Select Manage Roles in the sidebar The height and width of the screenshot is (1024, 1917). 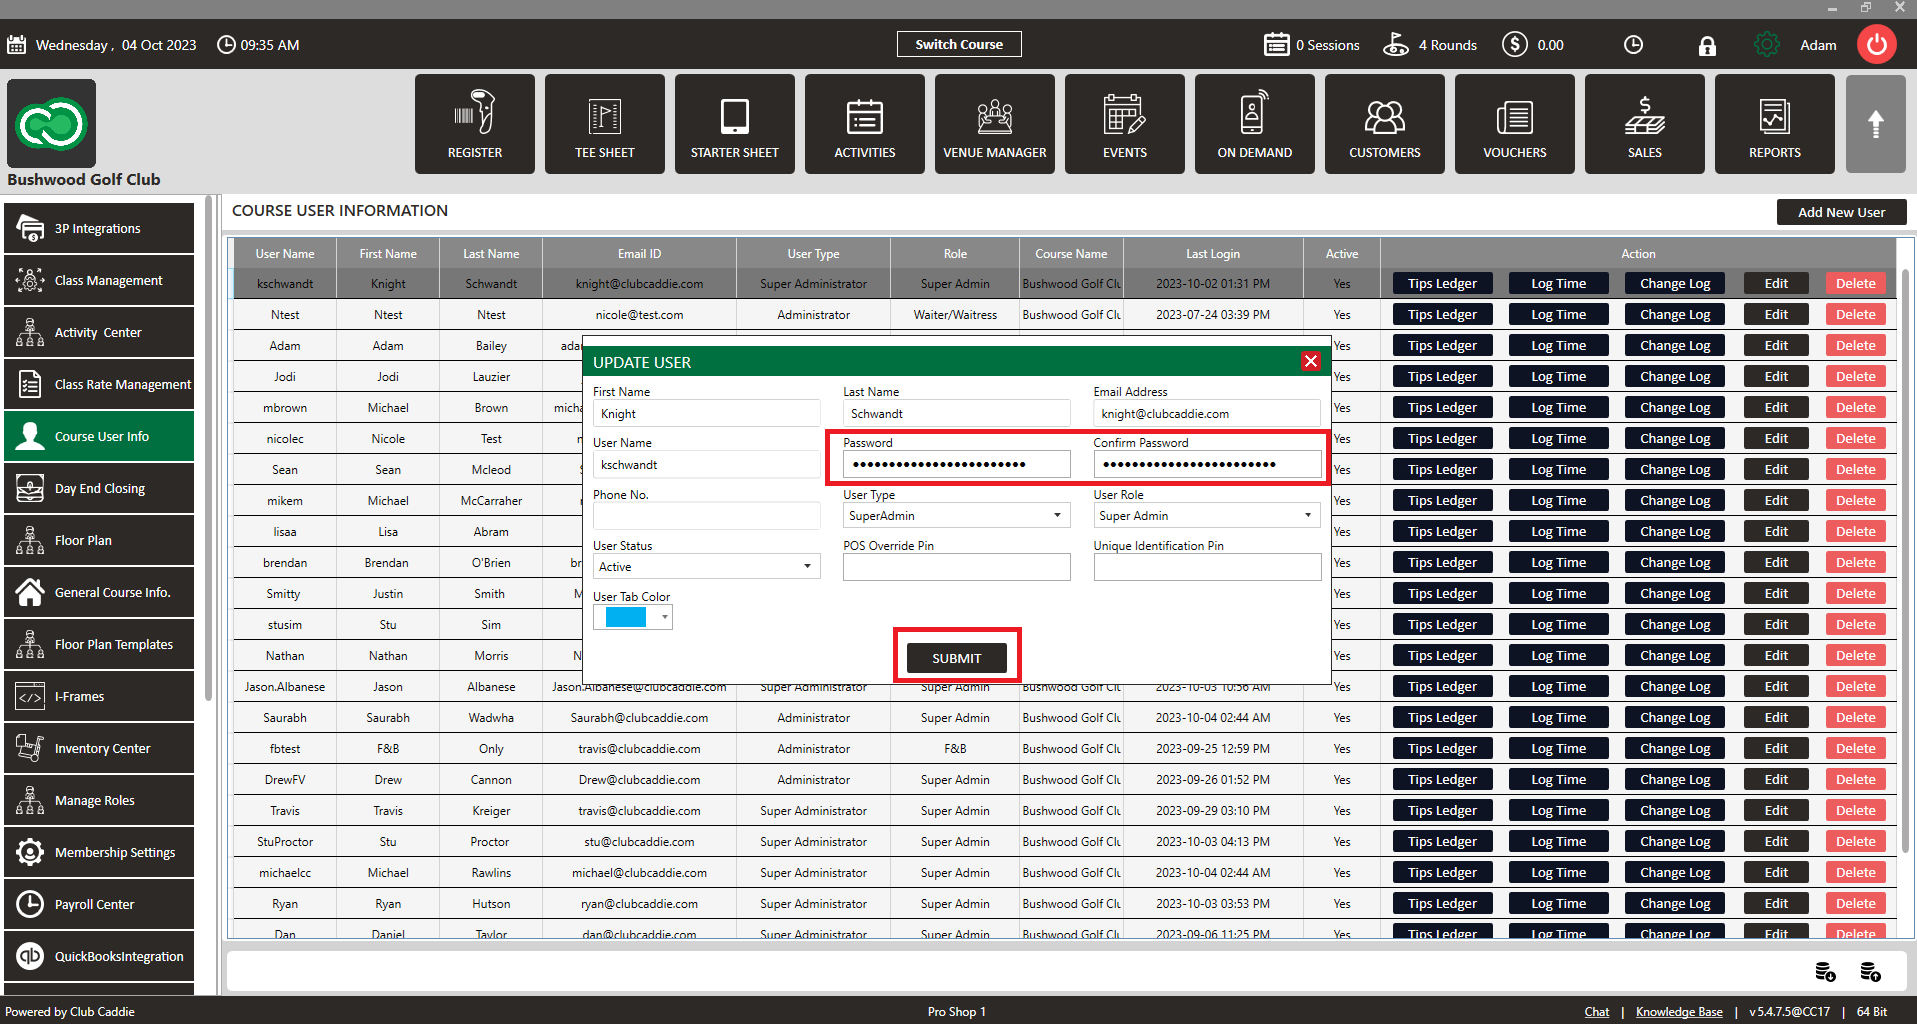(99, 800)
